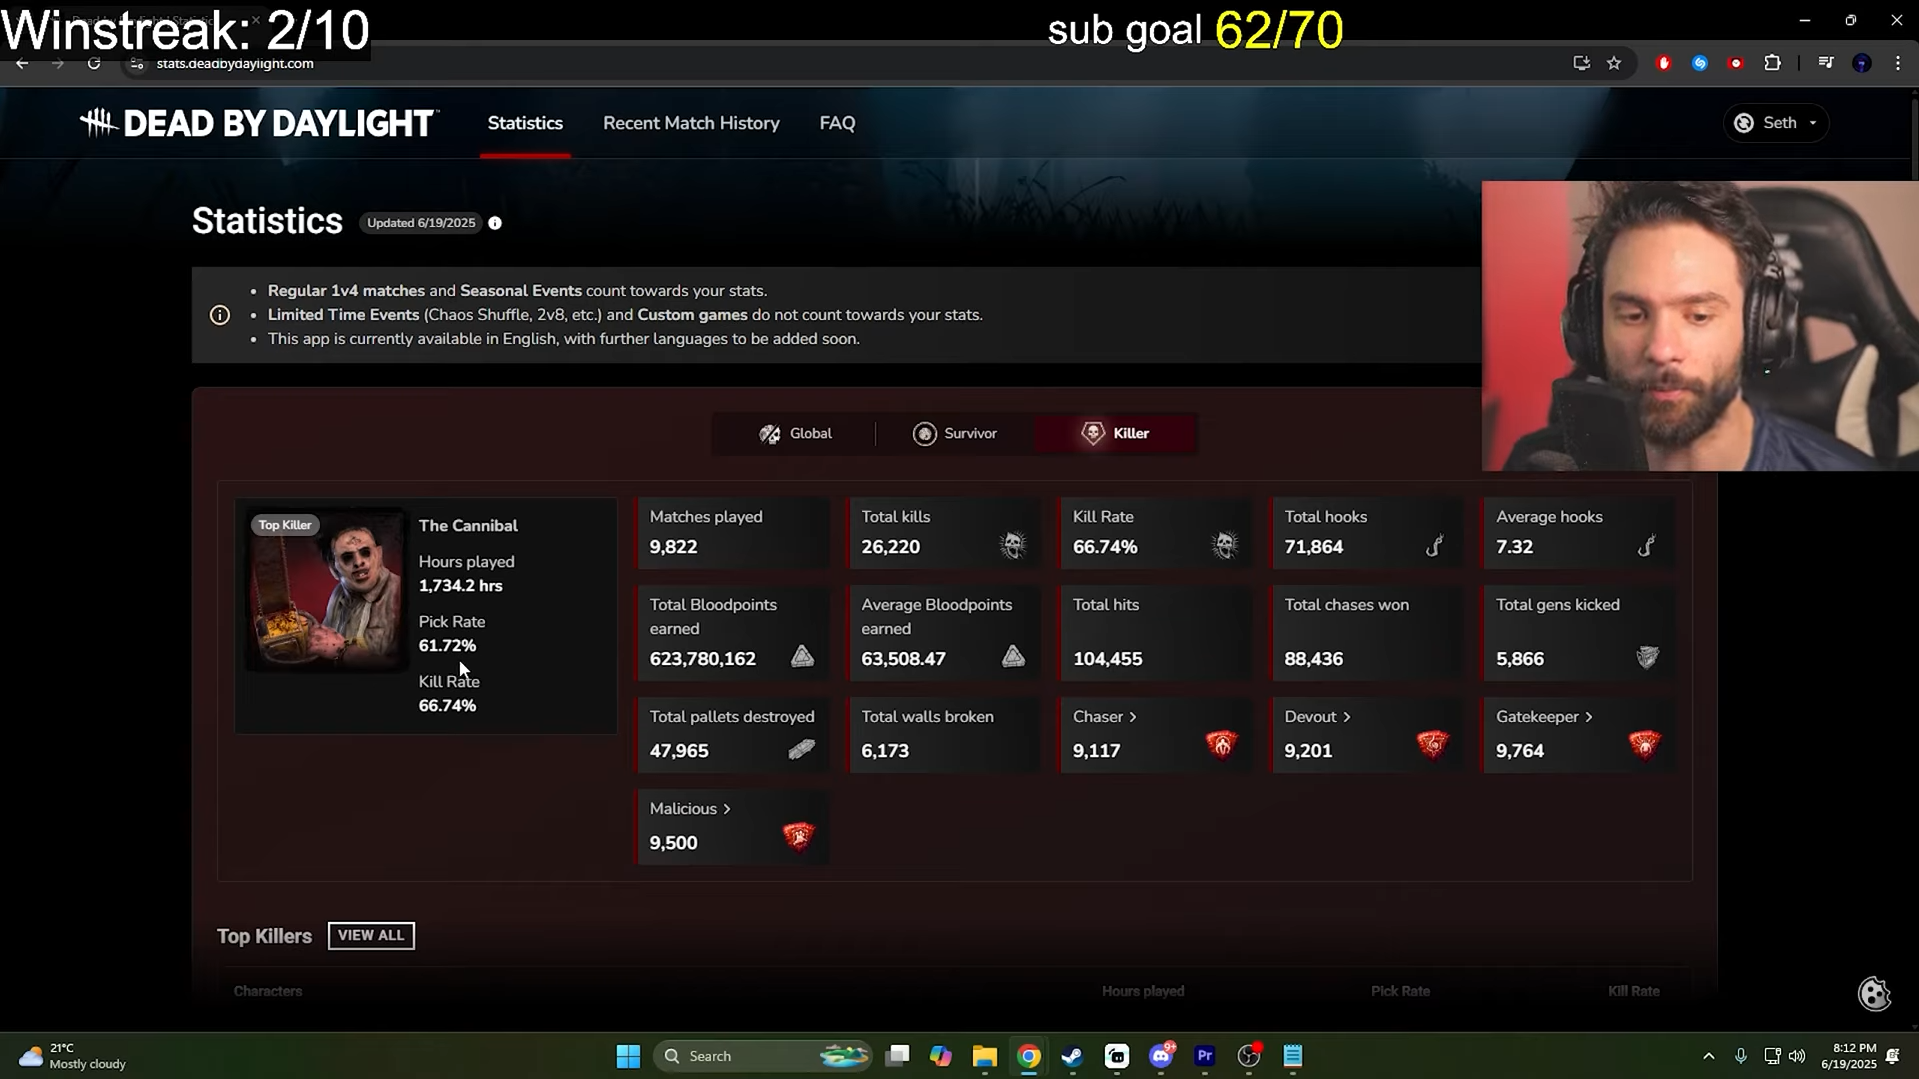1919x1079 pixels.
Task: Expand the Devout emblem stat
Action: [1317, 717]
